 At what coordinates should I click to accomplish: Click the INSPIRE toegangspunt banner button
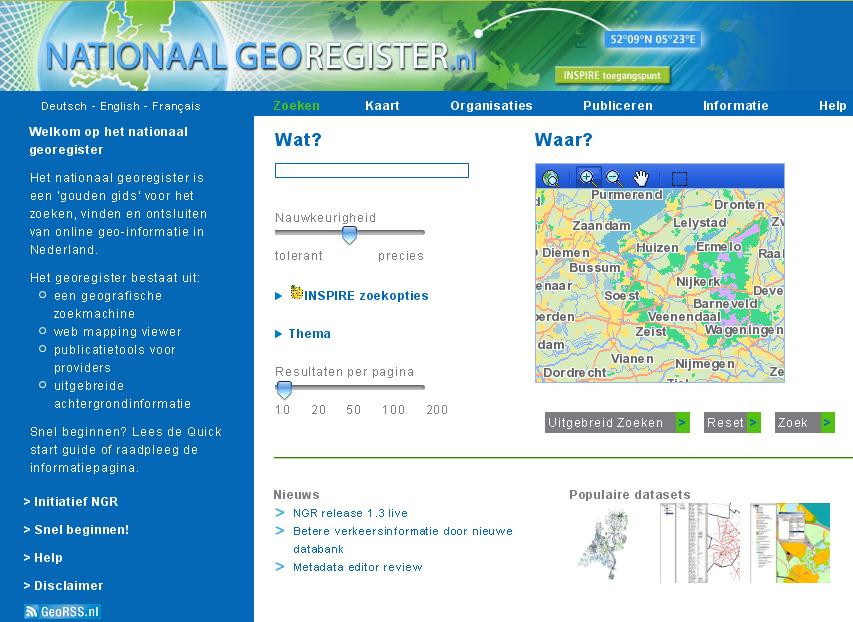(x=612, y=76)
